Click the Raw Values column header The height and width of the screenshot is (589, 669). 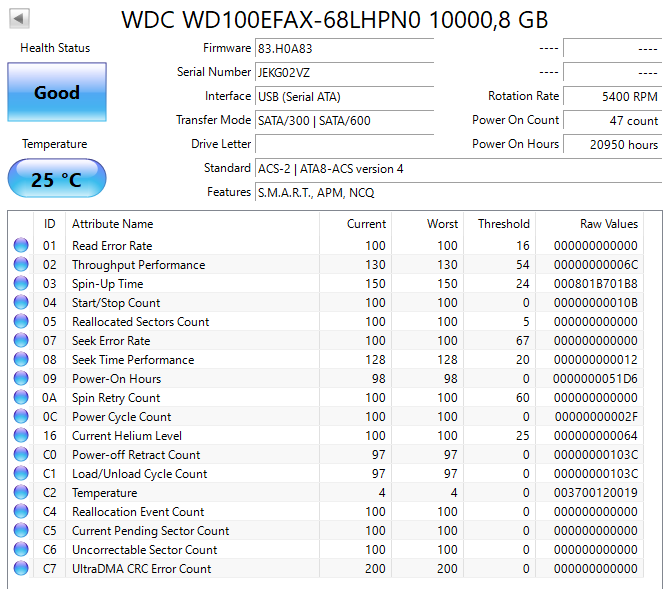[x=608, y=224]
